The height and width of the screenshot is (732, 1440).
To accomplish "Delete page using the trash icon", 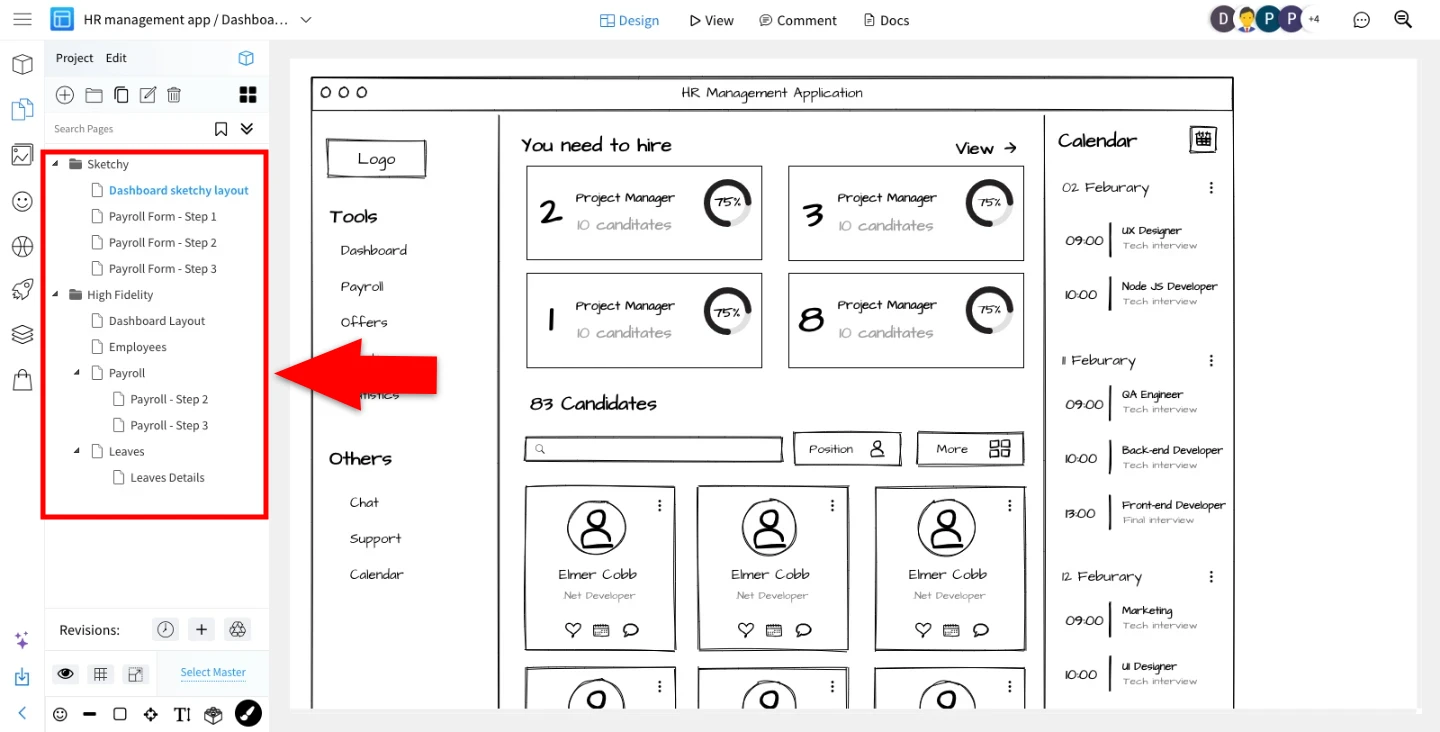I will (x=174, y=95).
